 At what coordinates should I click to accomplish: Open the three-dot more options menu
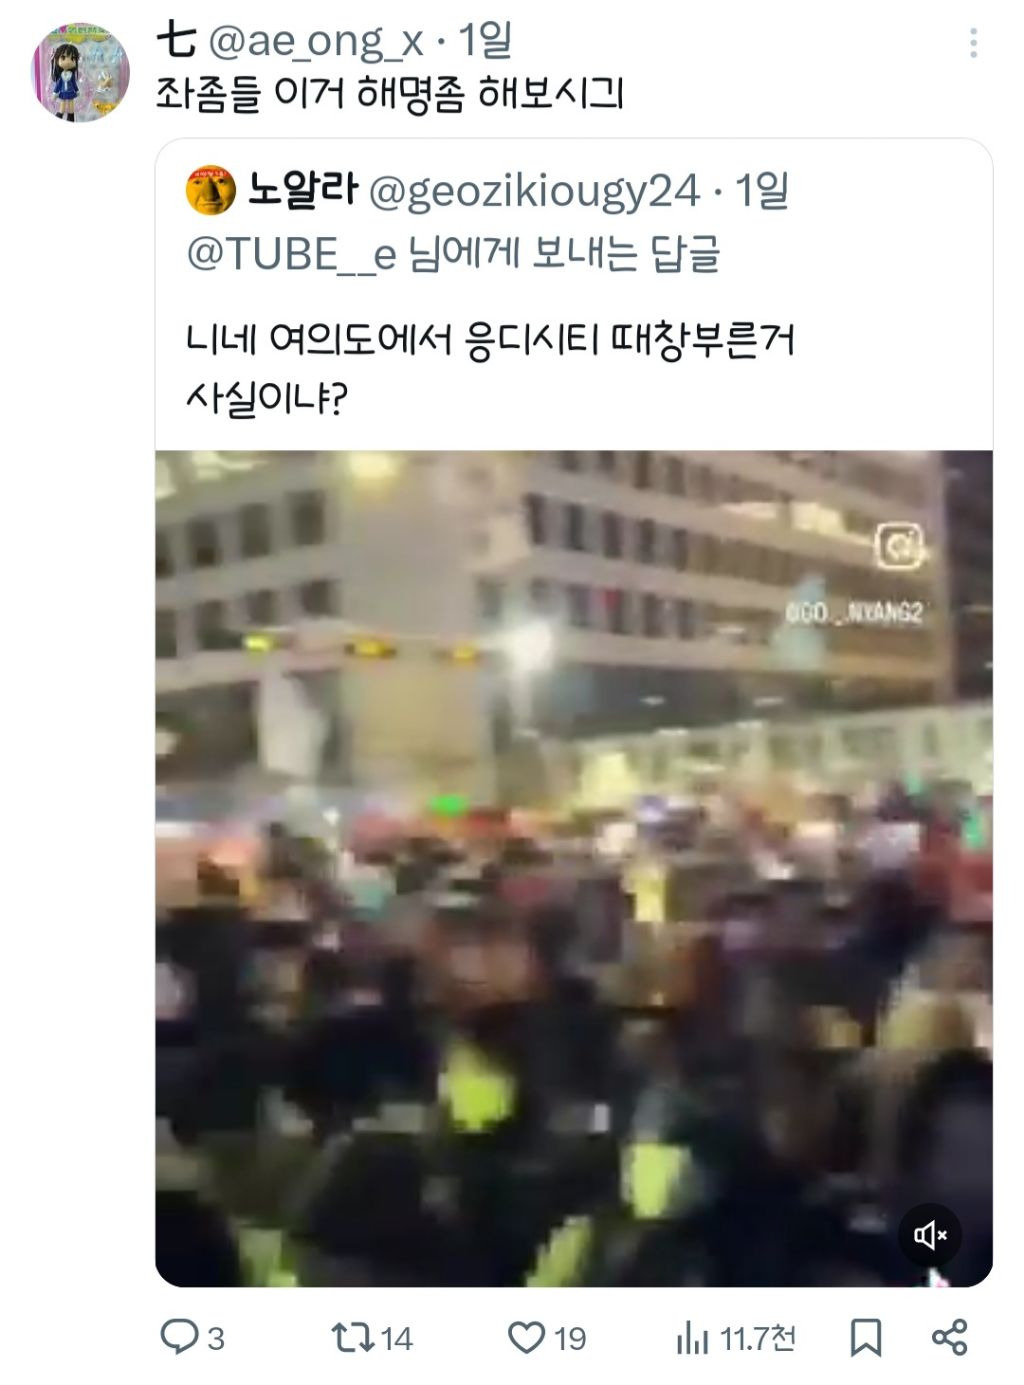click(973, 42)
